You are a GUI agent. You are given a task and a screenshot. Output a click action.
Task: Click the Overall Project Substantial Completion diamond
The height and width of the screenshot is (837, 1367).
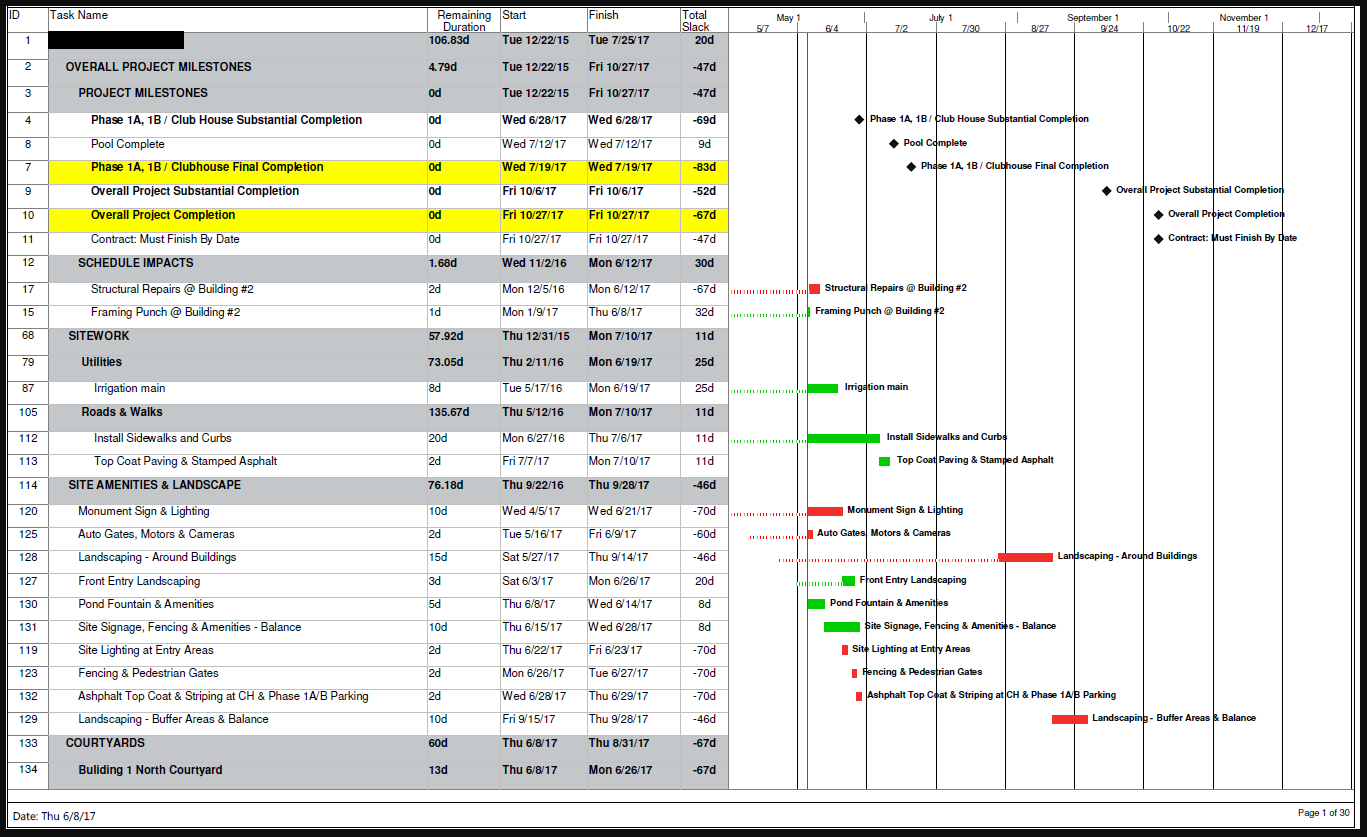click(x=1107, y=190)
